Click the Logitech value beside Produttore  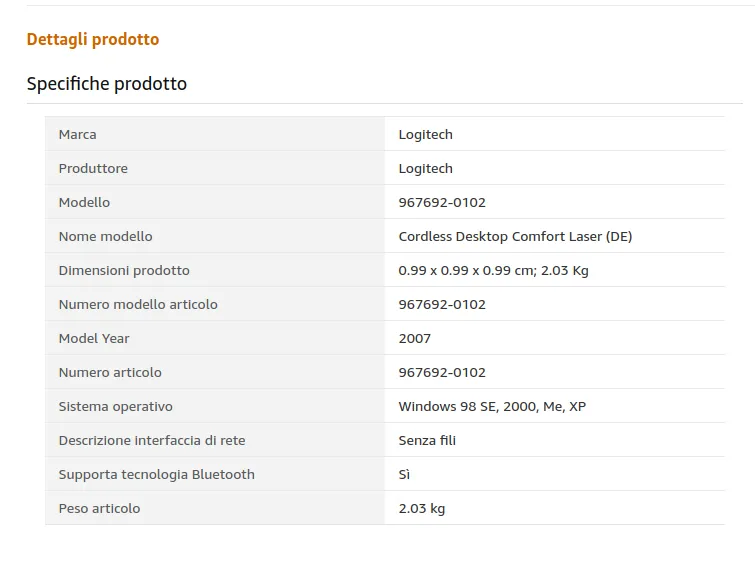[425, 169]
